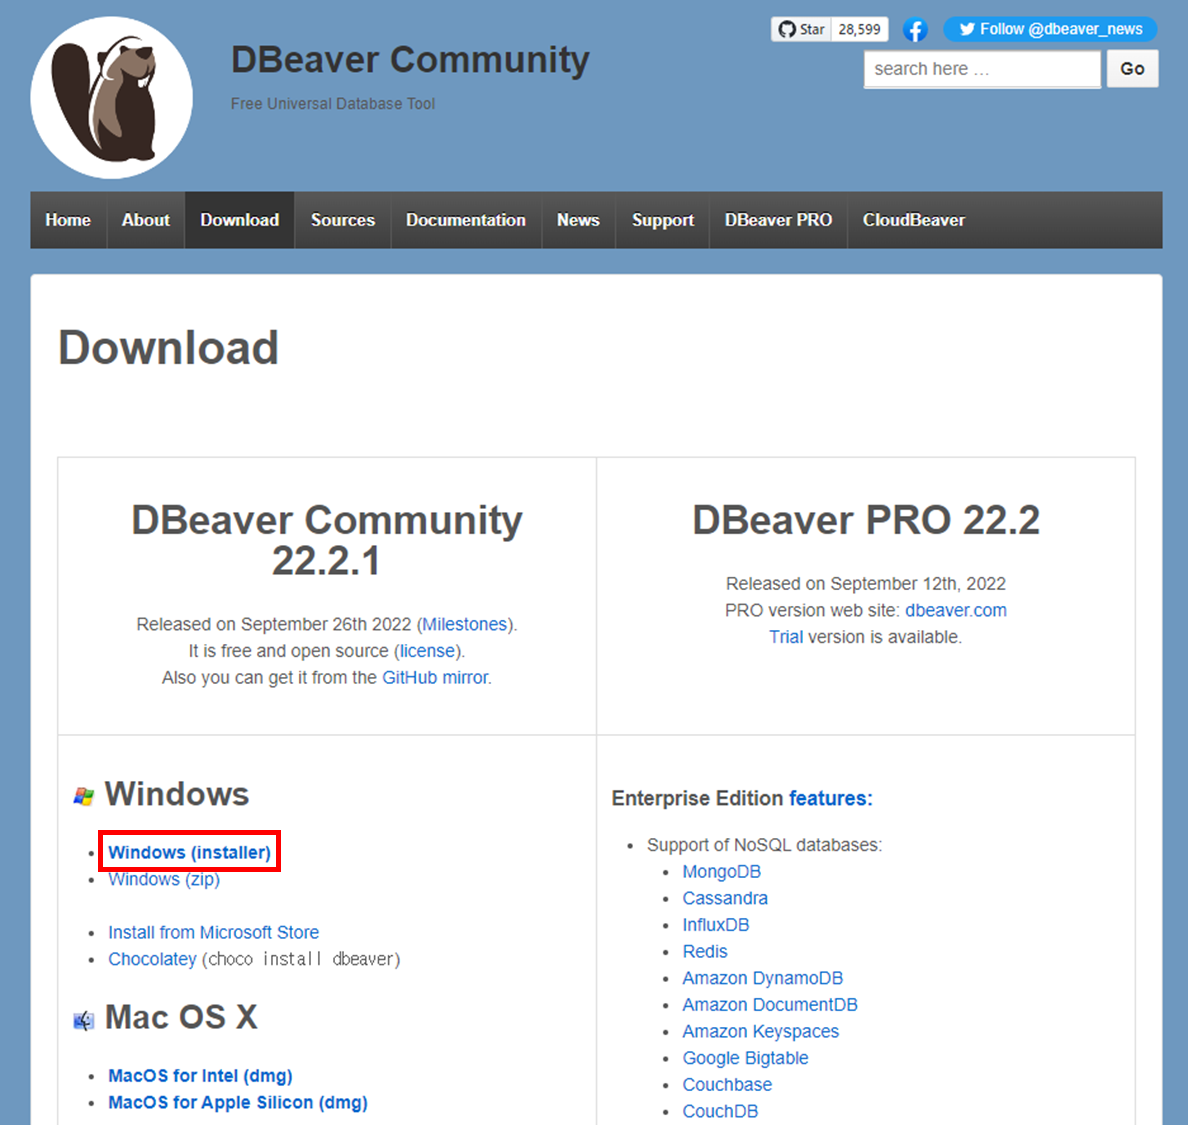Download MacOS for Apple Silicon (dmg)
Image resolution: width=1188 pixels, height=1125 pixels.
click(x=238, y=1102)
